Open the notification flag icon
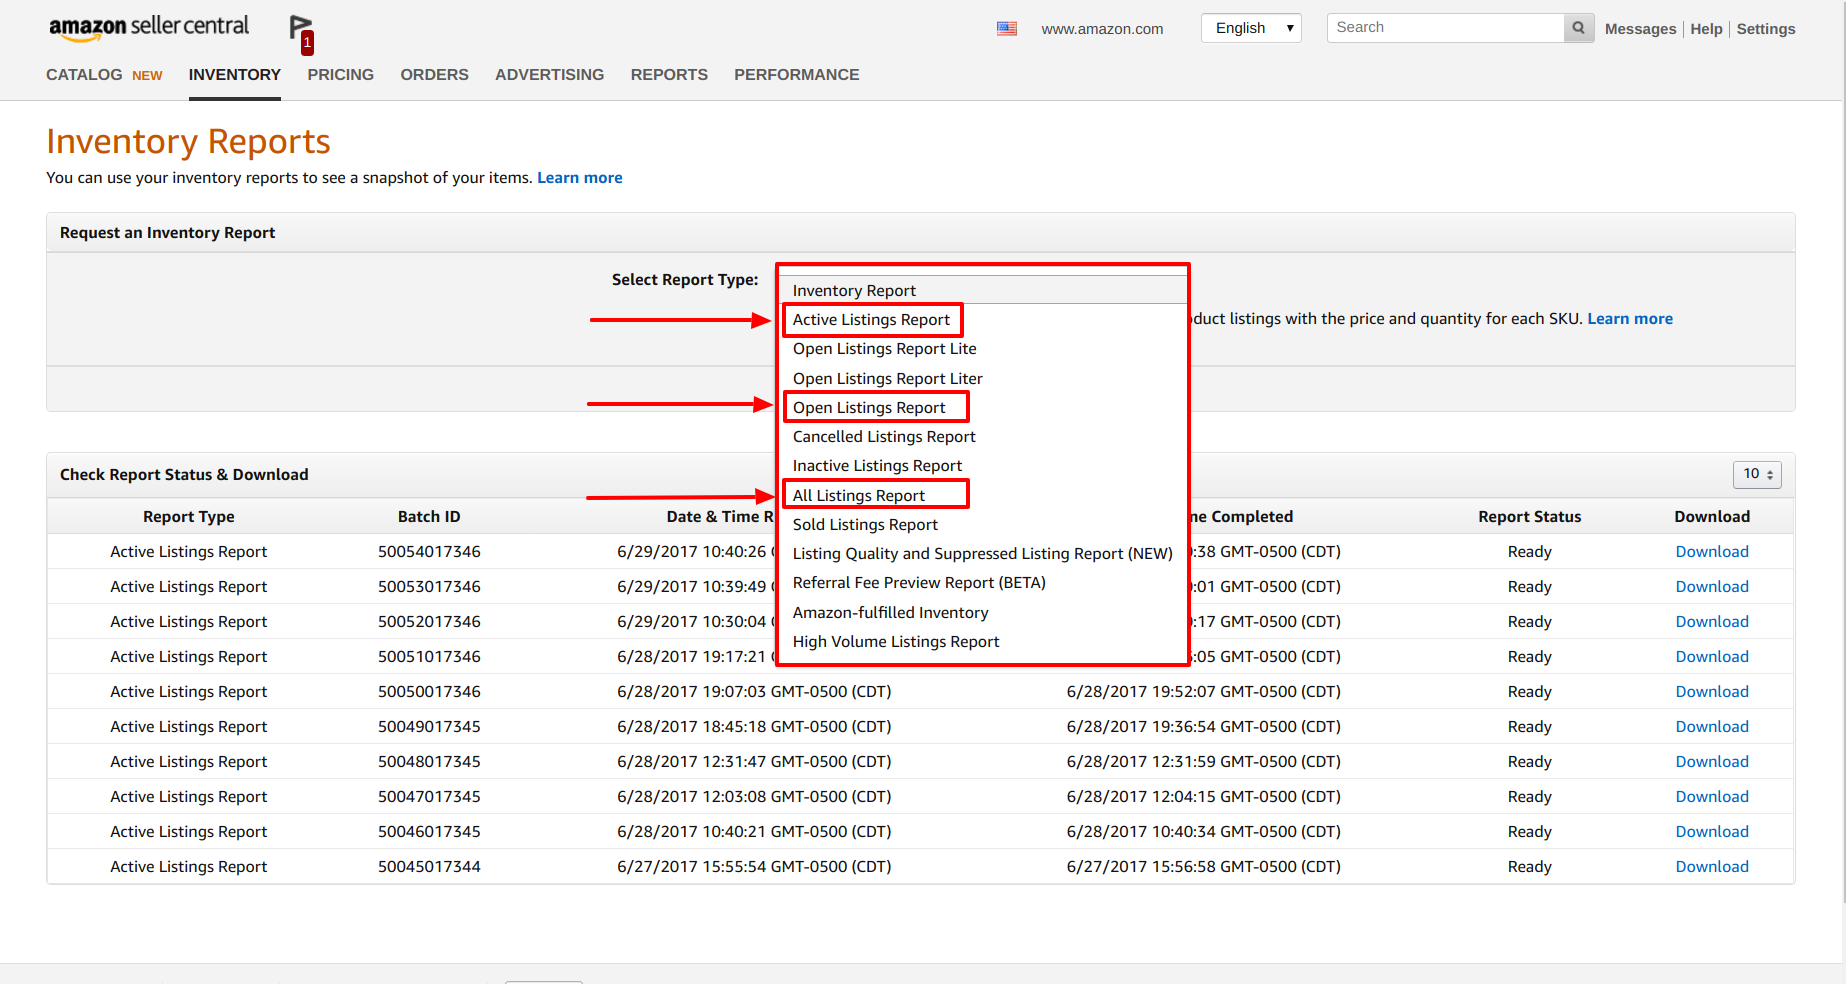The image size is (1846, 984). coord(301,34)
